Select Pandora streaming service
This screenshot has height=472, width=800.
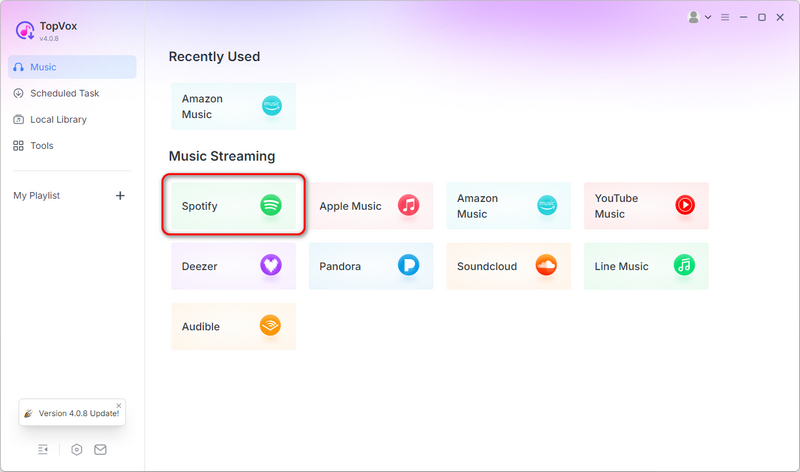(371, 266)
